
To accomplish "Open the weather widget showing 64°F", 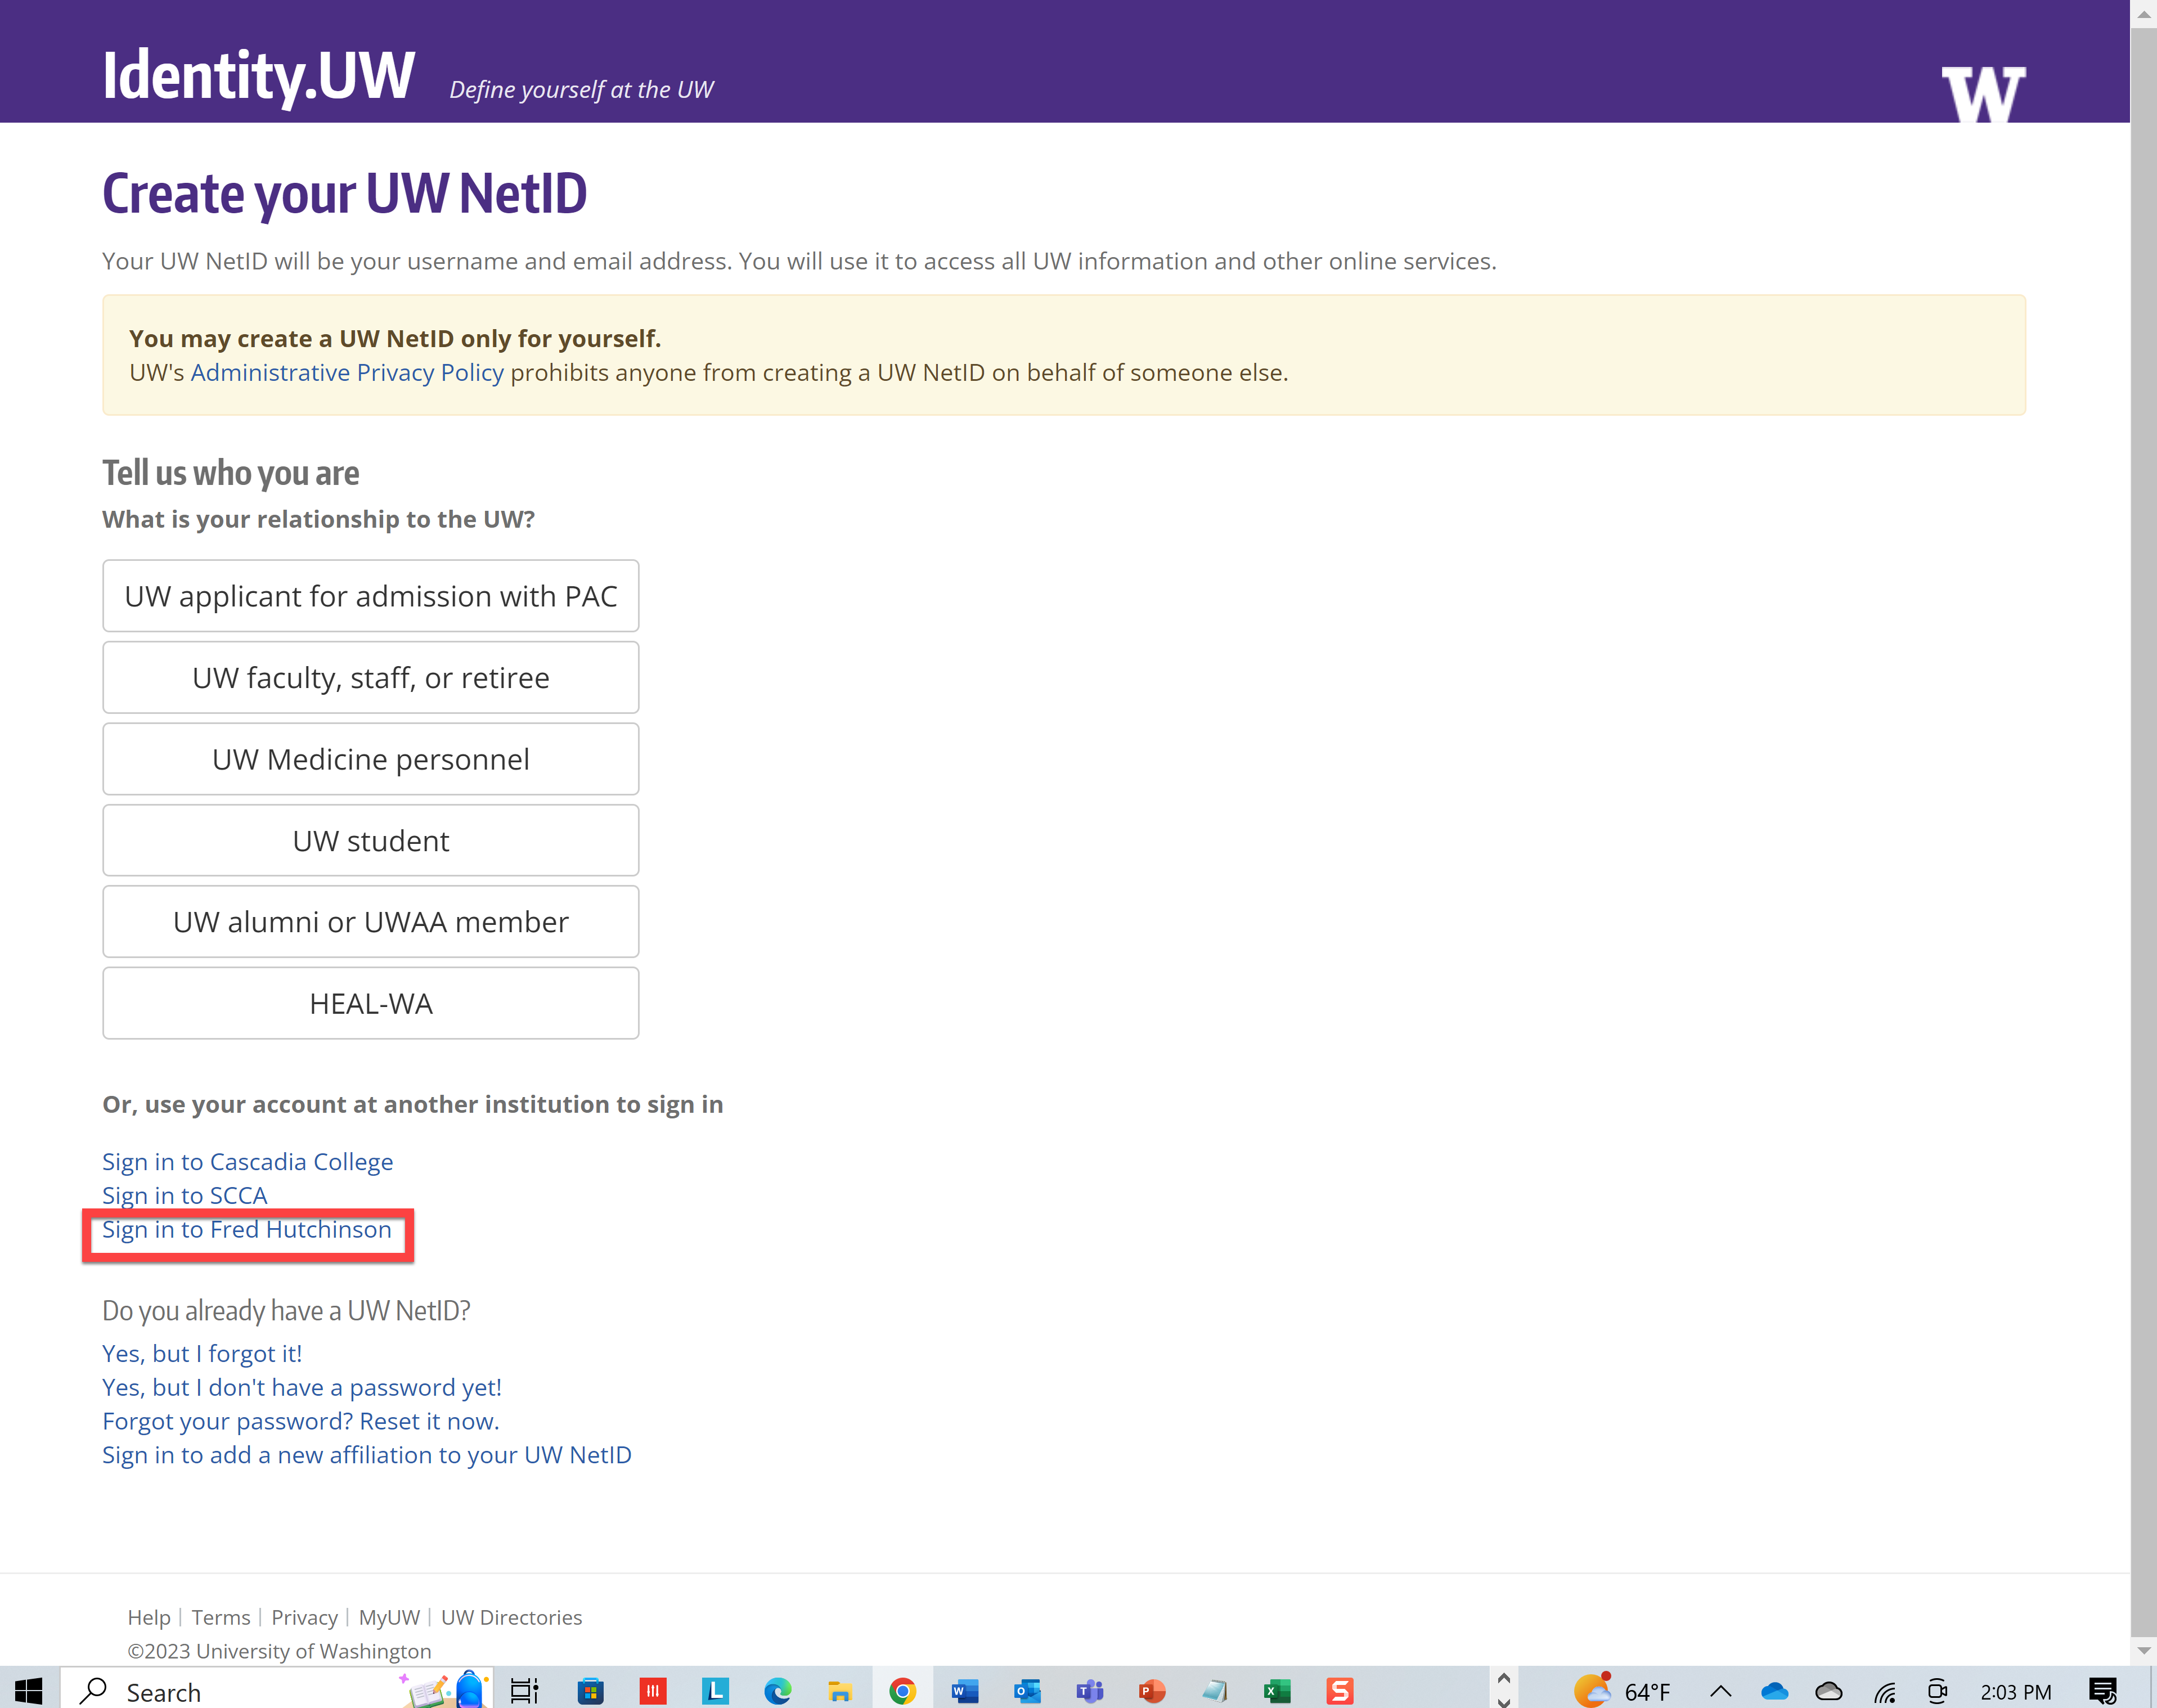I will [1621, 1691].
